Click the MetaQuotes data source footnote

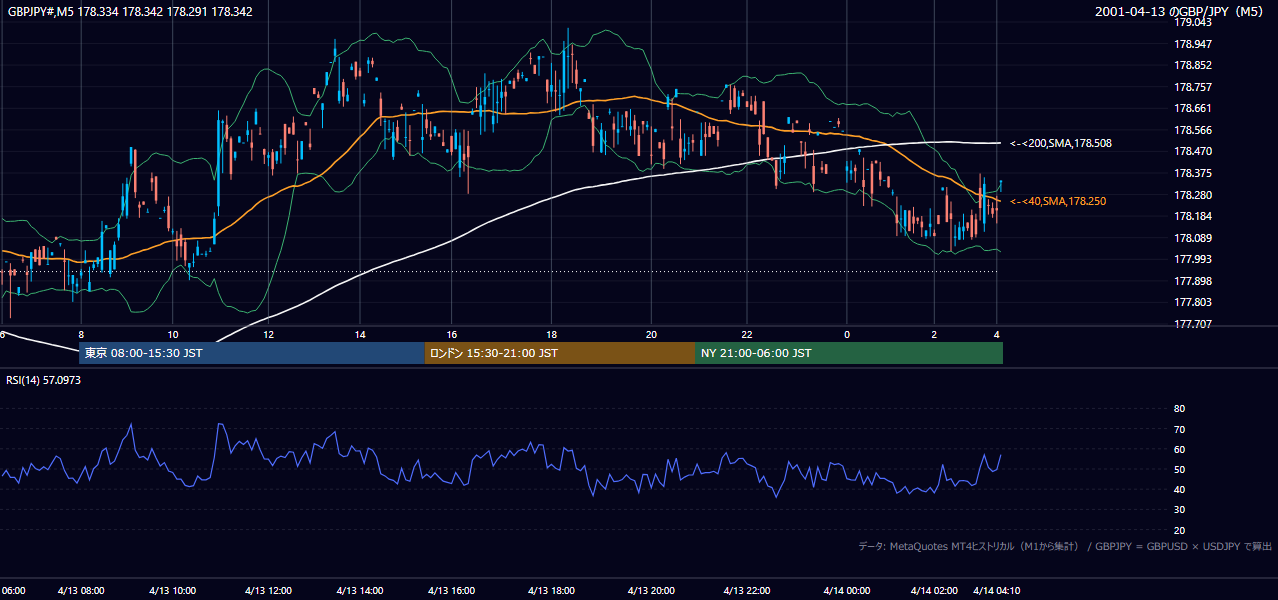coord(1065,546)
